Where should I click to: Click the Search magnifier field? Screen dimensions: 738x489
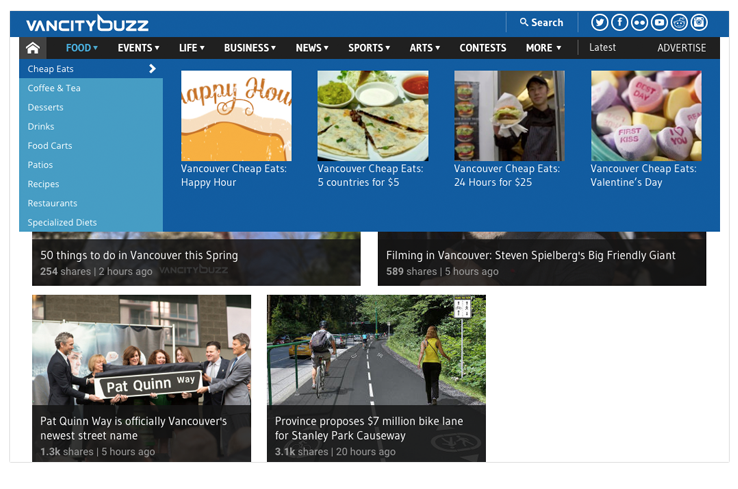541,23
